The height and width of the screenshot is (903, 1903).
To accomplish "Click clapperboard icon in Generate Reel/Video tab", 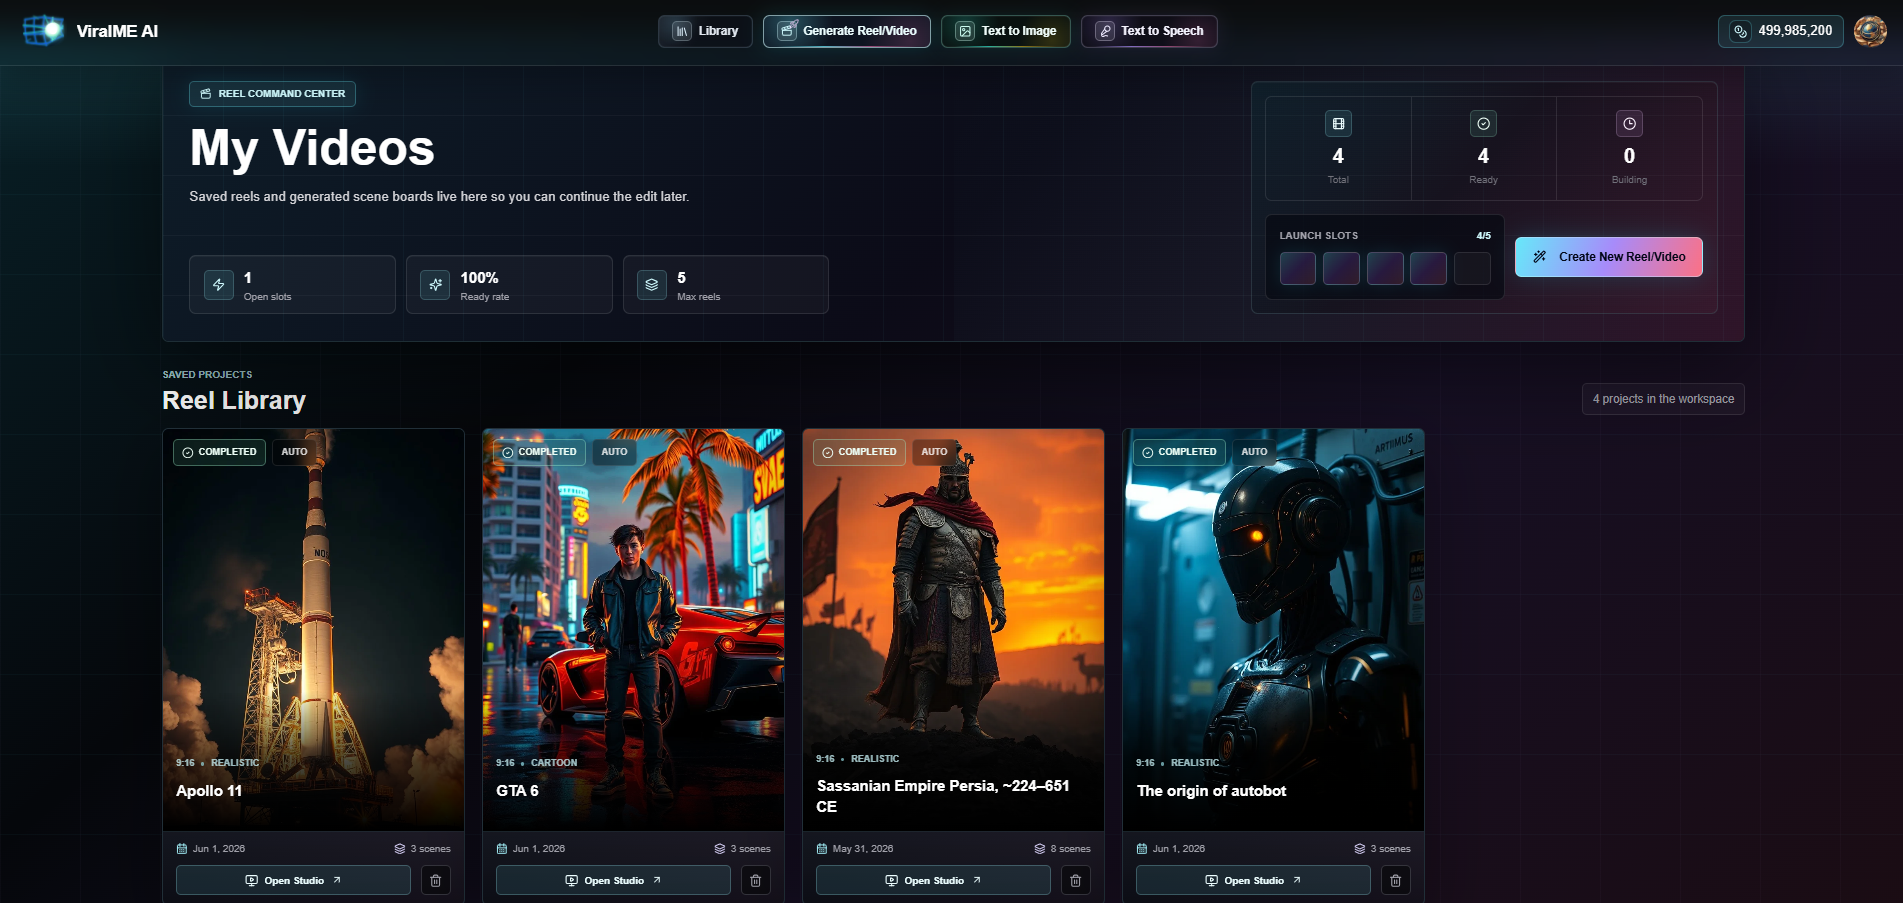I will (787, 31).
